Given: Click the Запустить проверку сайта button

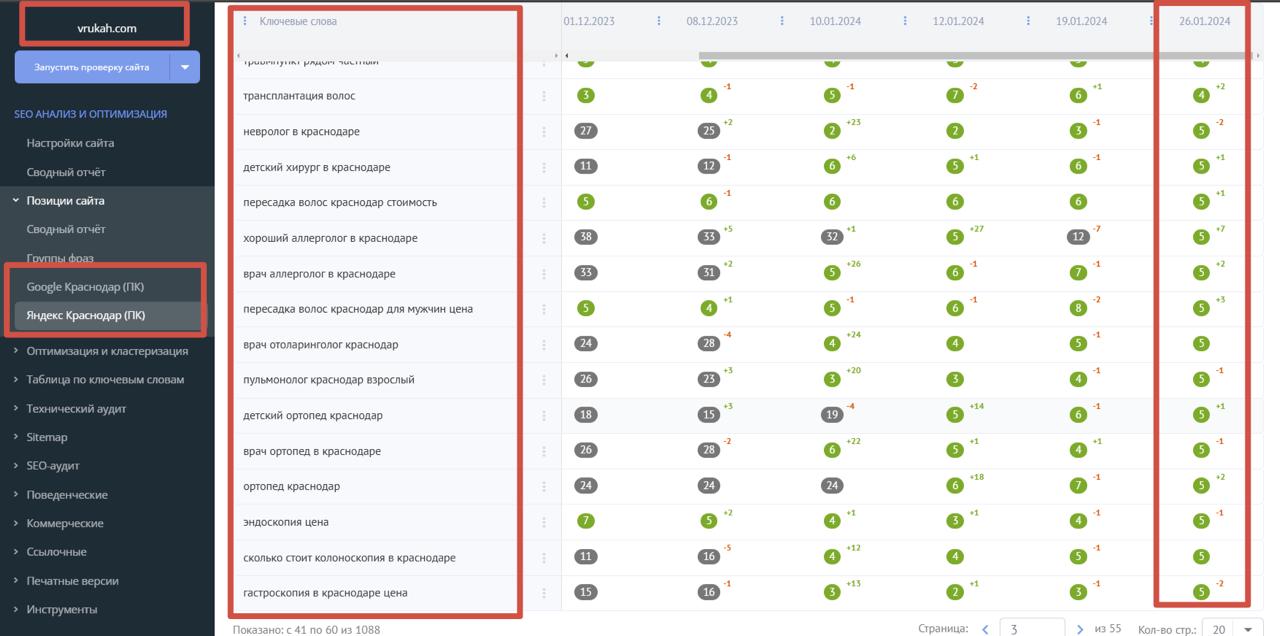Looking at the screenshot, I should point(92,67).
